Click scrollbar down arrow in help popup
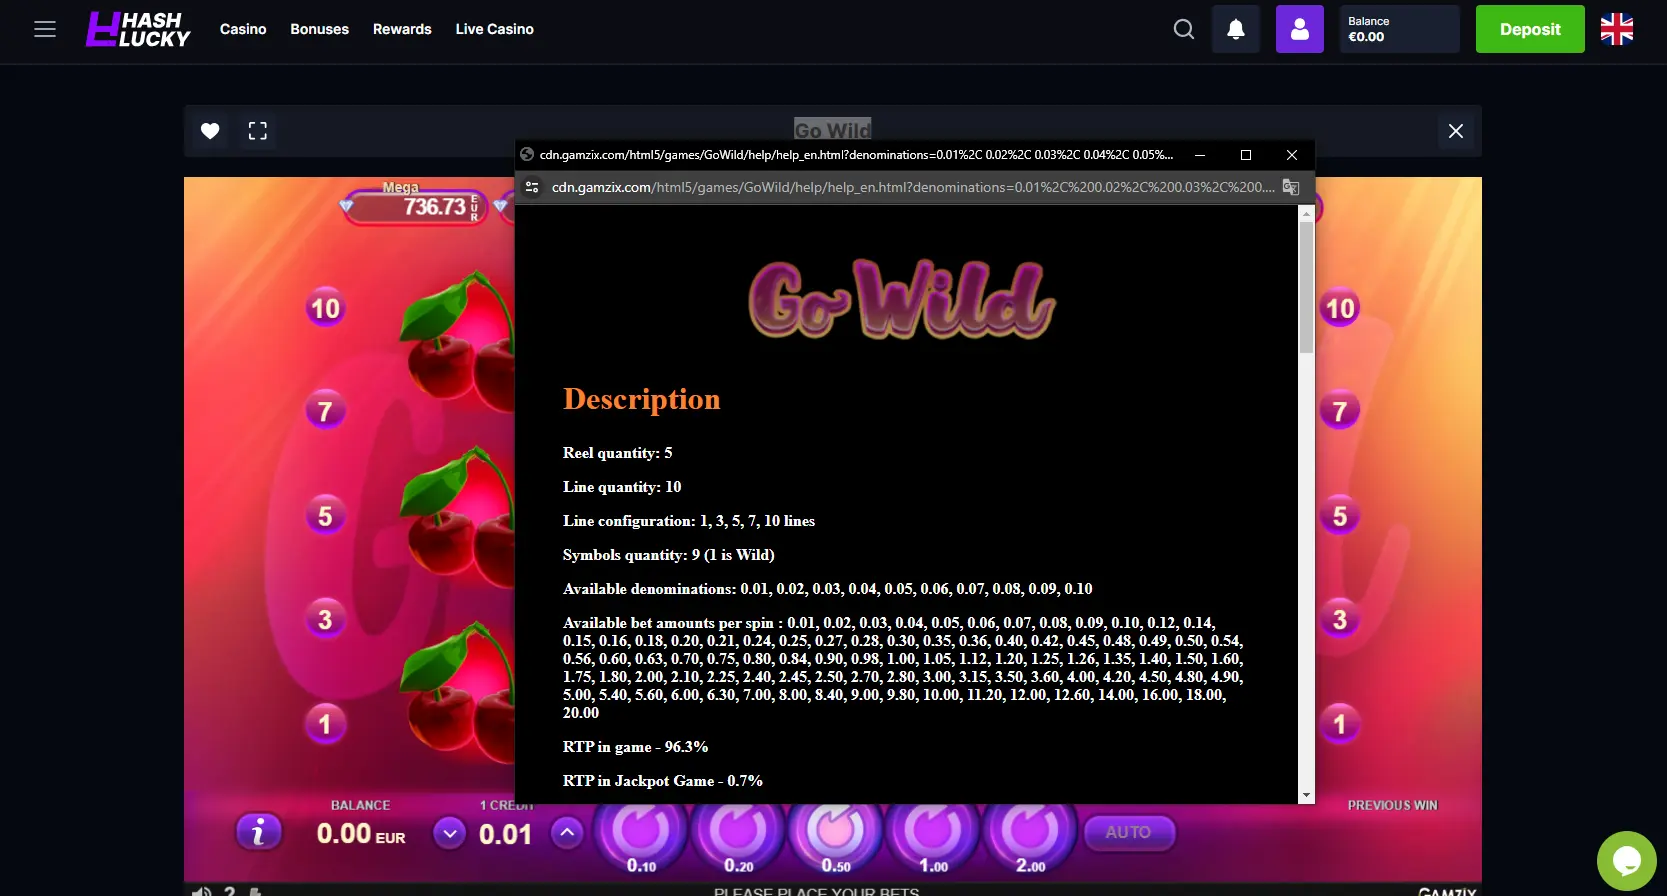Viewport: 1667px width, 896px height. [1306, 796]
